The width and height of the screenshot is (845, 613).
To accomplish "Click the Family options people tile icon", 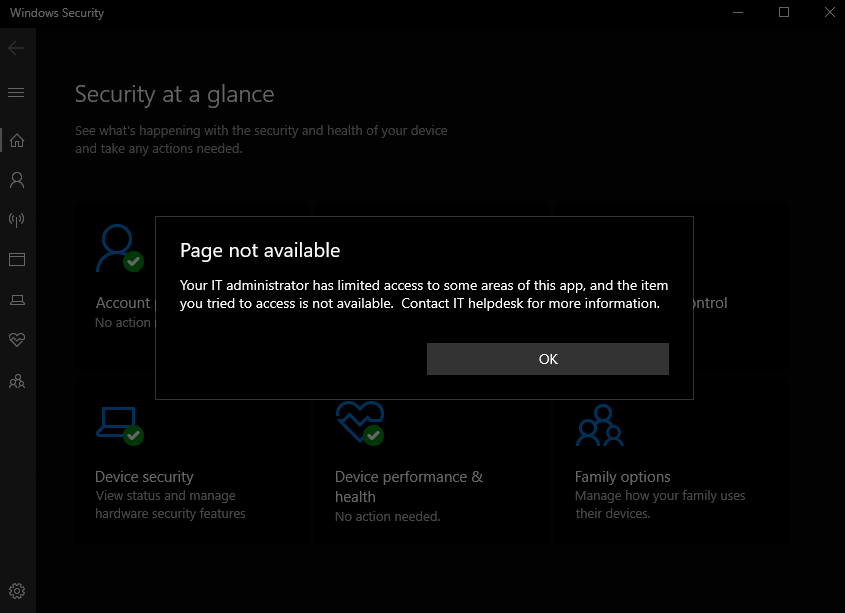I will 600,425.
